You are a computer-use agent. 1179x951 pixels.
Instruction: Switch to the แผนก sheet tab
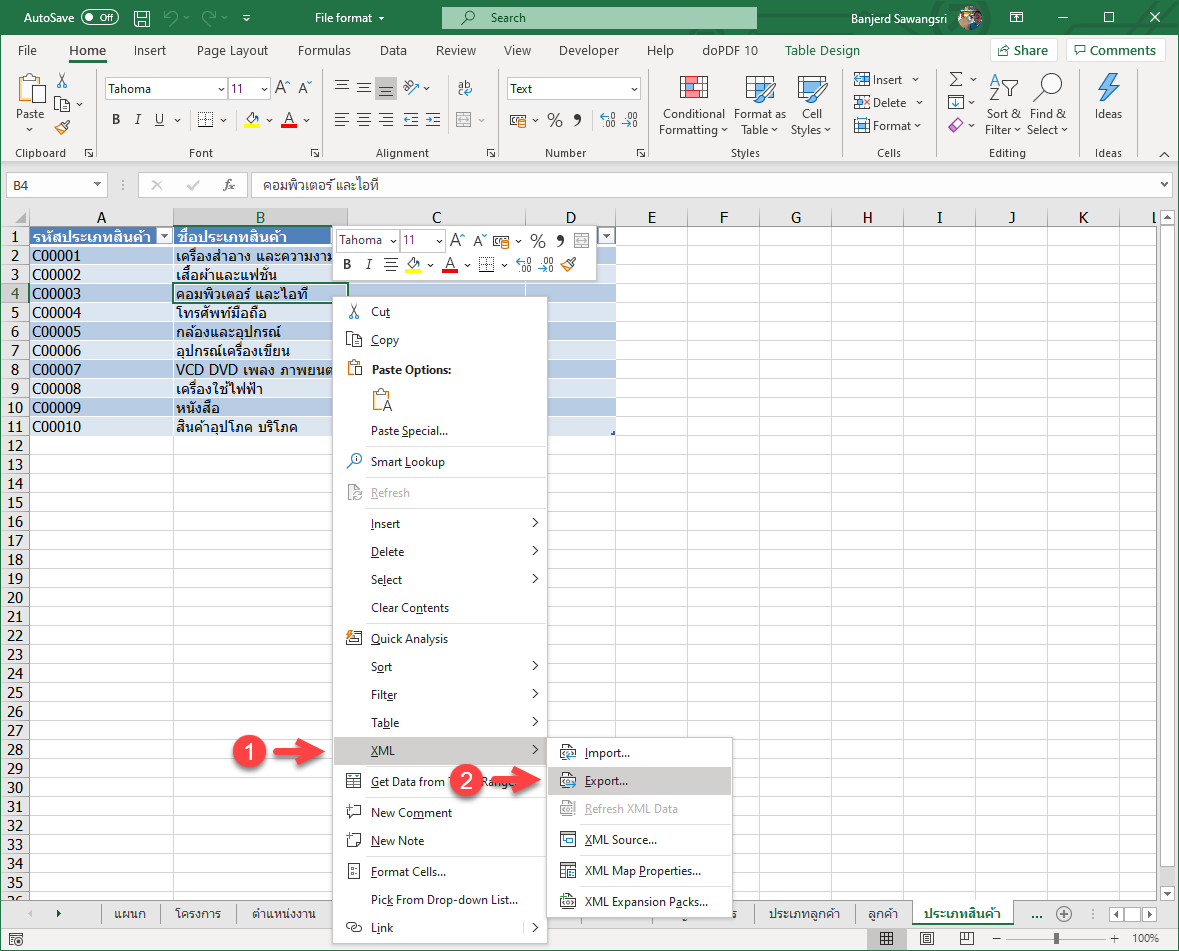(130, 914)
